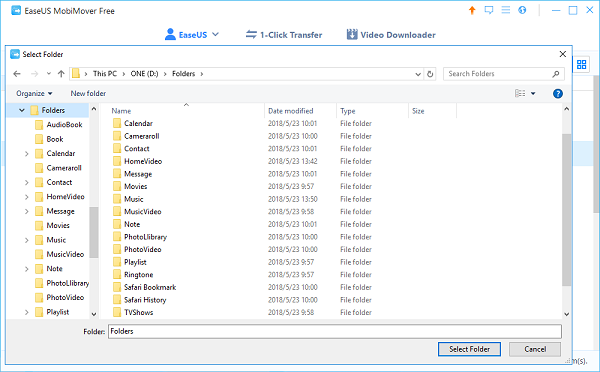Select HomeVideo folder icon in file list
This screenshot has width=600, height=372.
click(117, 161)
